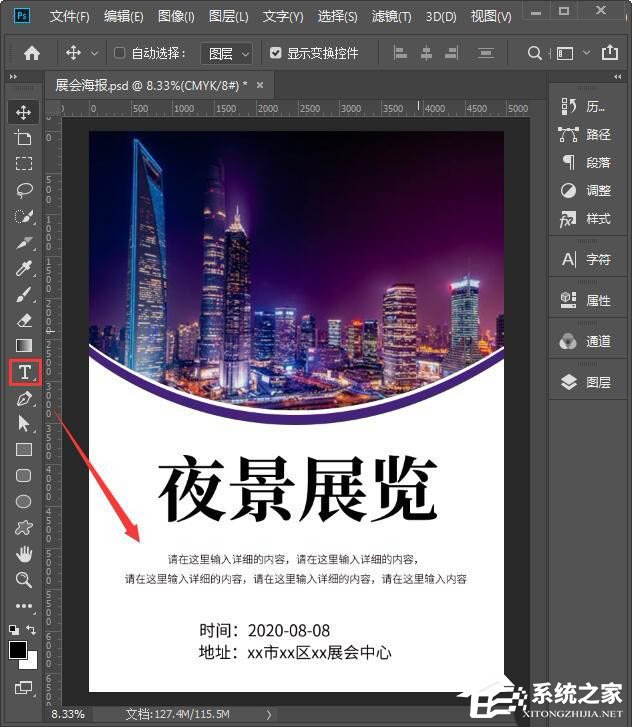Enable the 自动选择 checkbox

tap(120, 53)
